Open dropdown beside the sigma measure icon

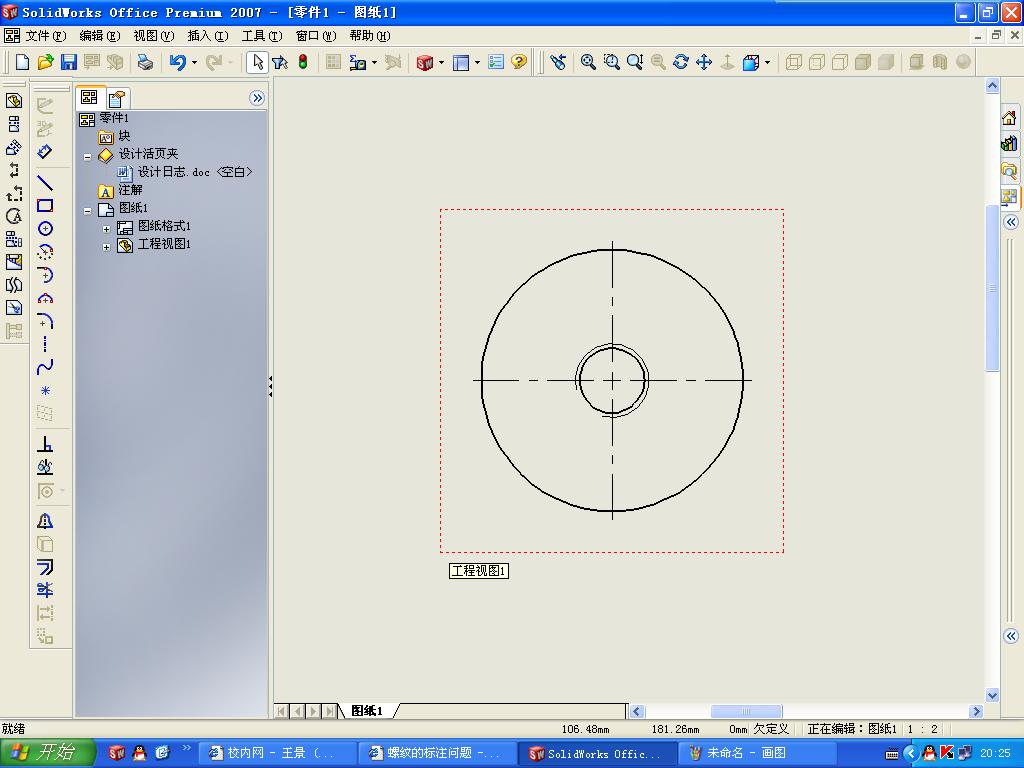(374, 63)
